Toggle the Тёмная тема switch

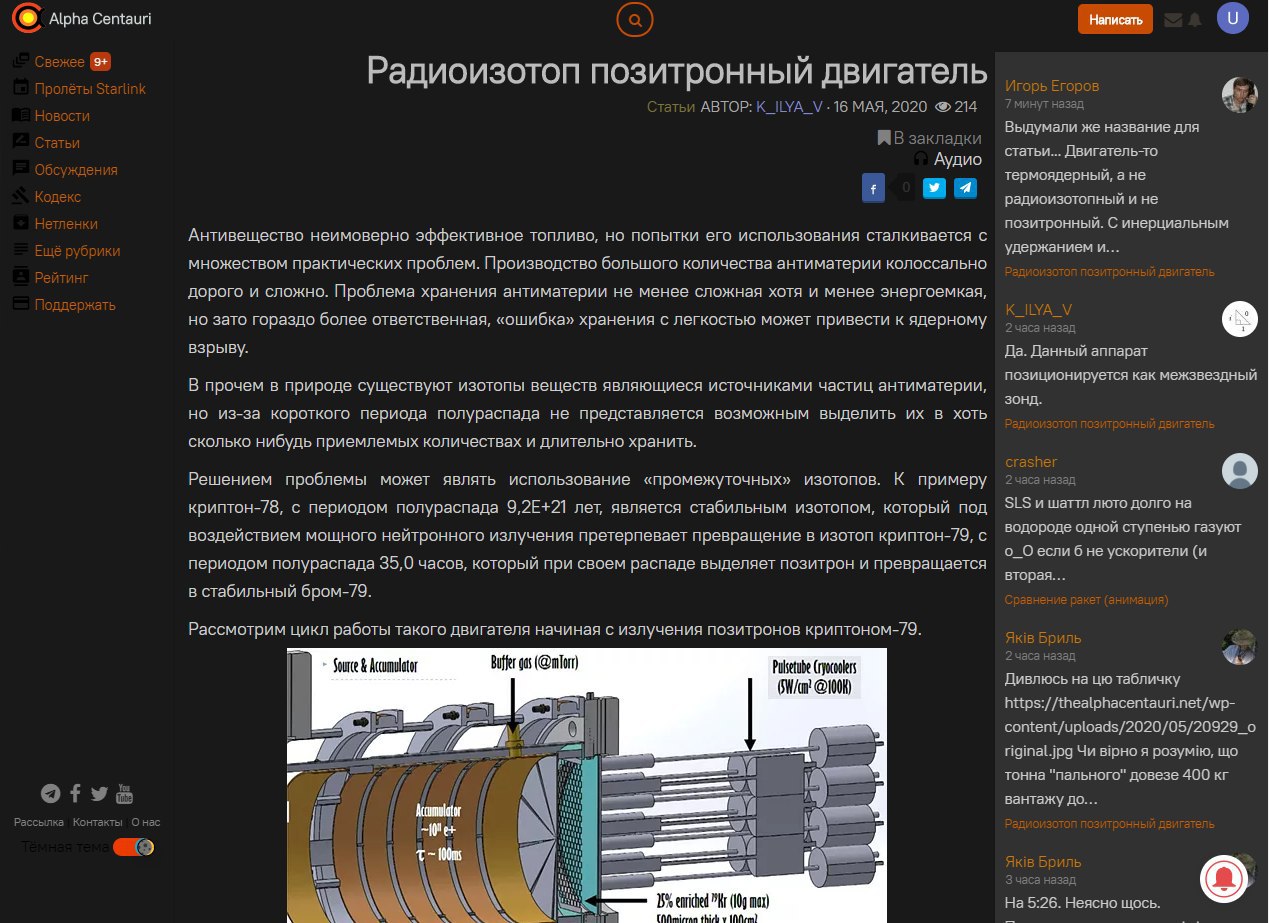(133, 848)
